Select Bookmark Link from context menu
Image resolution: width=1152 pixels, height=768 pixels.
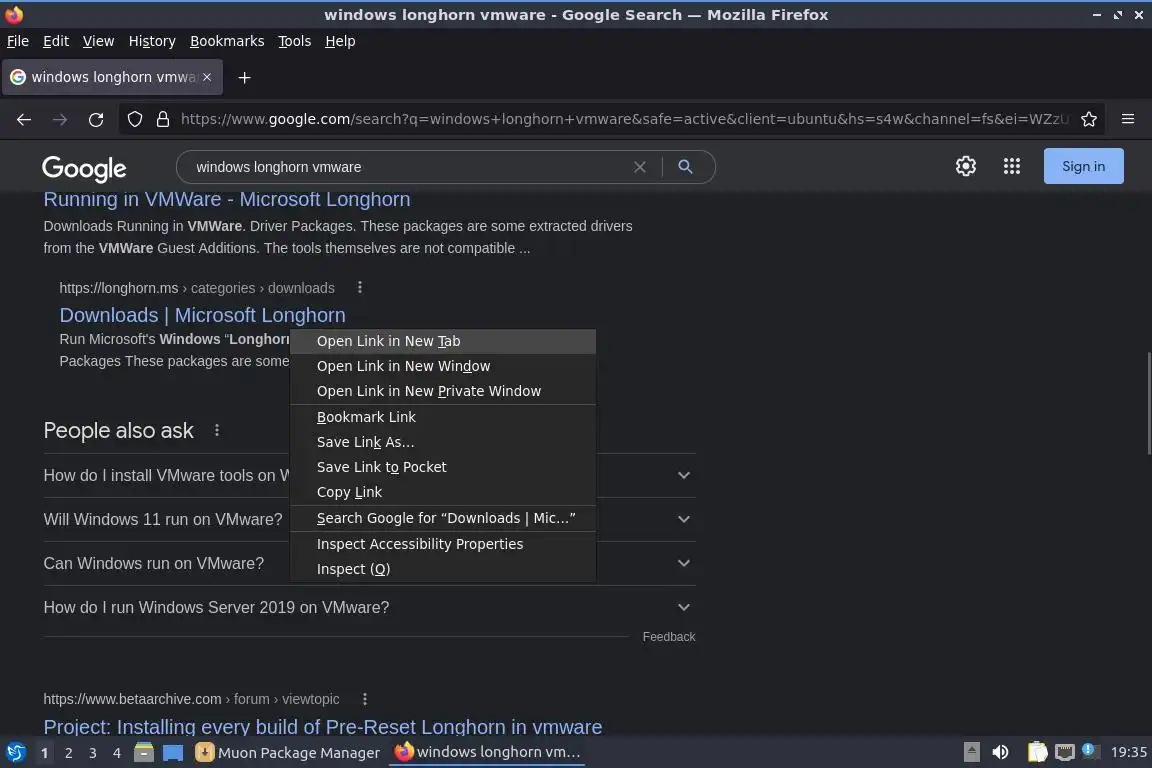pos(443,417)
